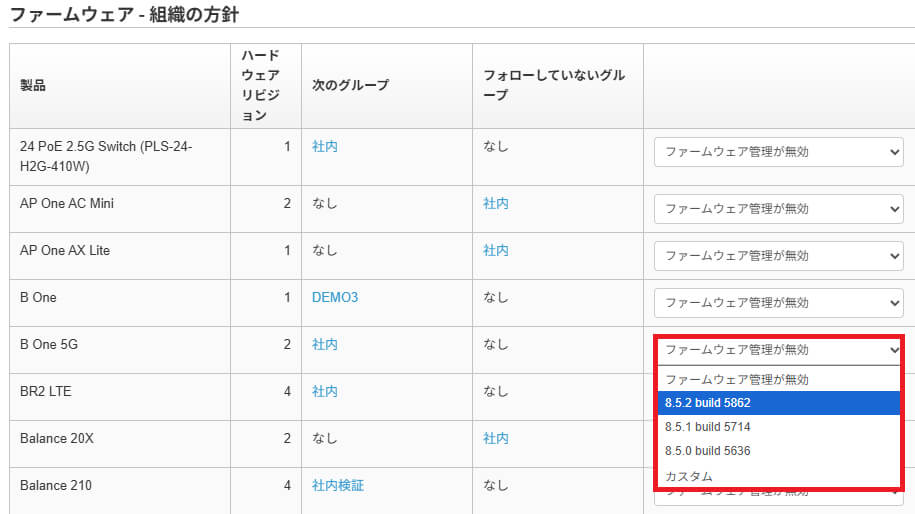The height and width of the screenshot is (514, 915).
Task: Open 社内 link in B One 5G row
Action: 324,344
